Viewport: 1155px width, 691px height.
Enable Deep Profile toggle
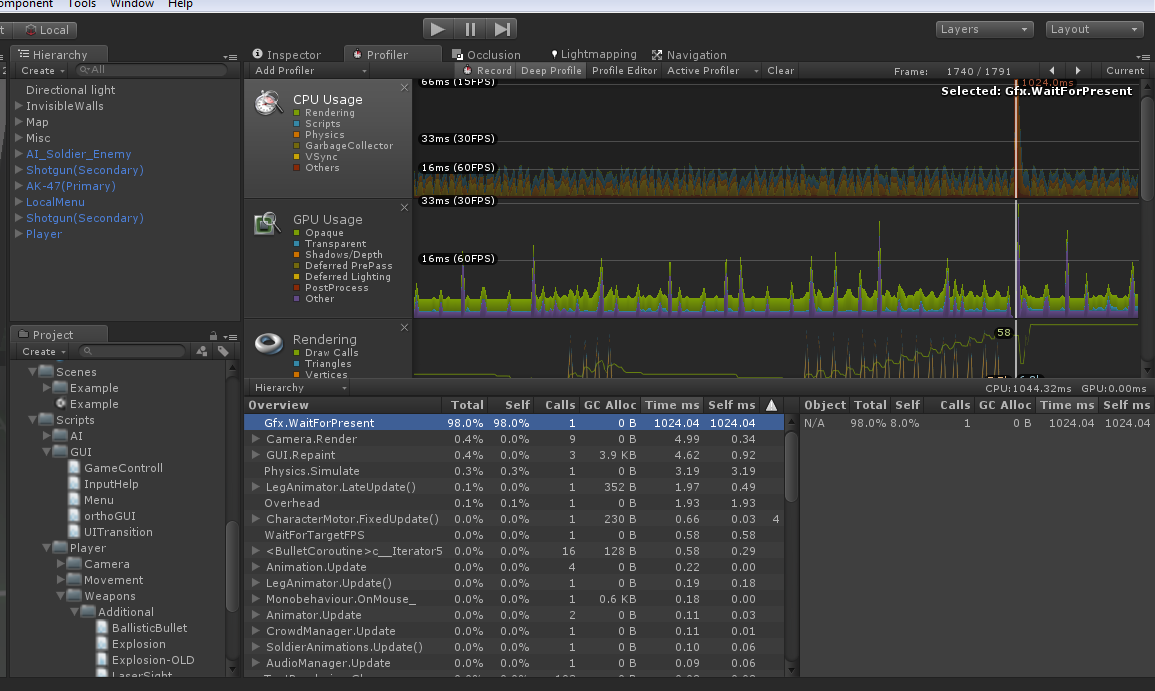pyautogui.click(x=551, y=71)
